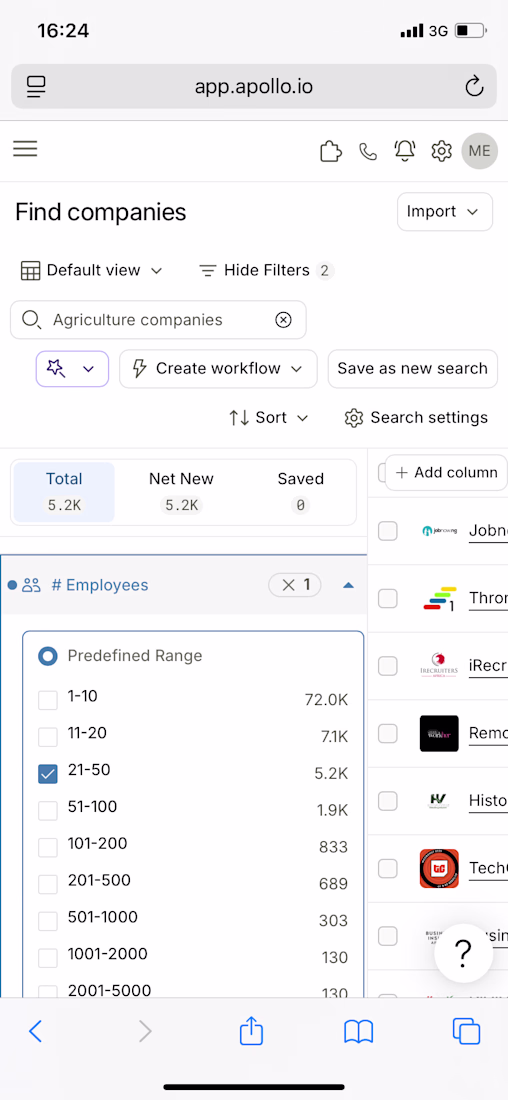Expand the Default view selector
This screenshot has width=508, height=1100.
91,270
